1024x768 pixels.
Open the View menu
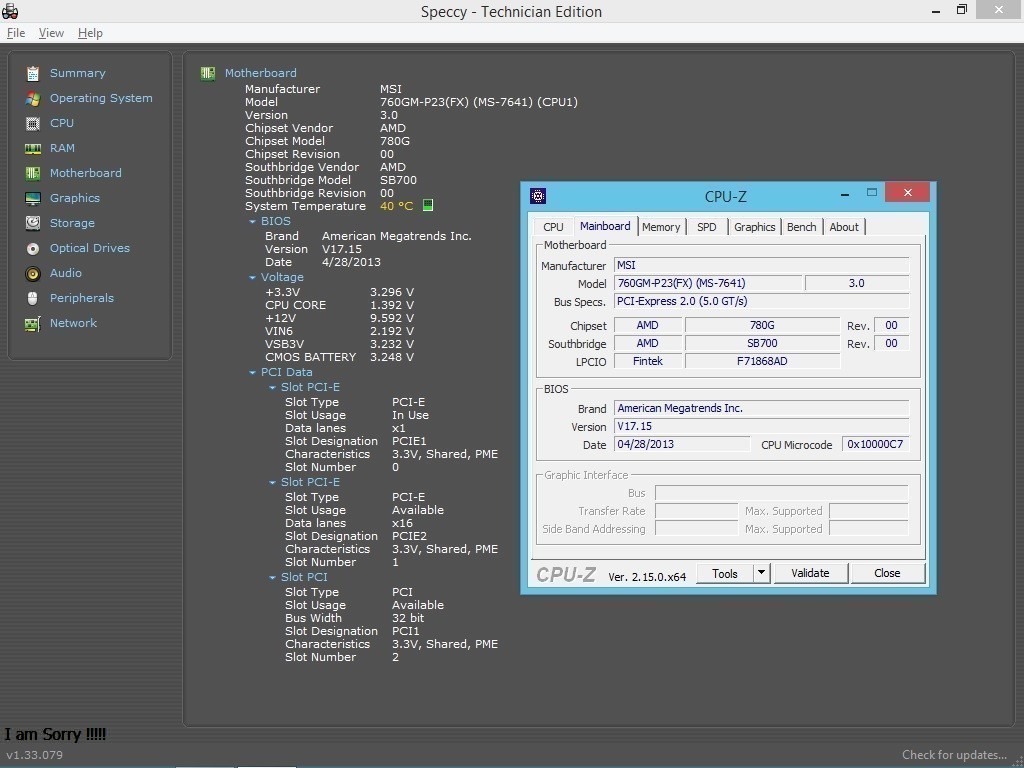click(51, 33)
